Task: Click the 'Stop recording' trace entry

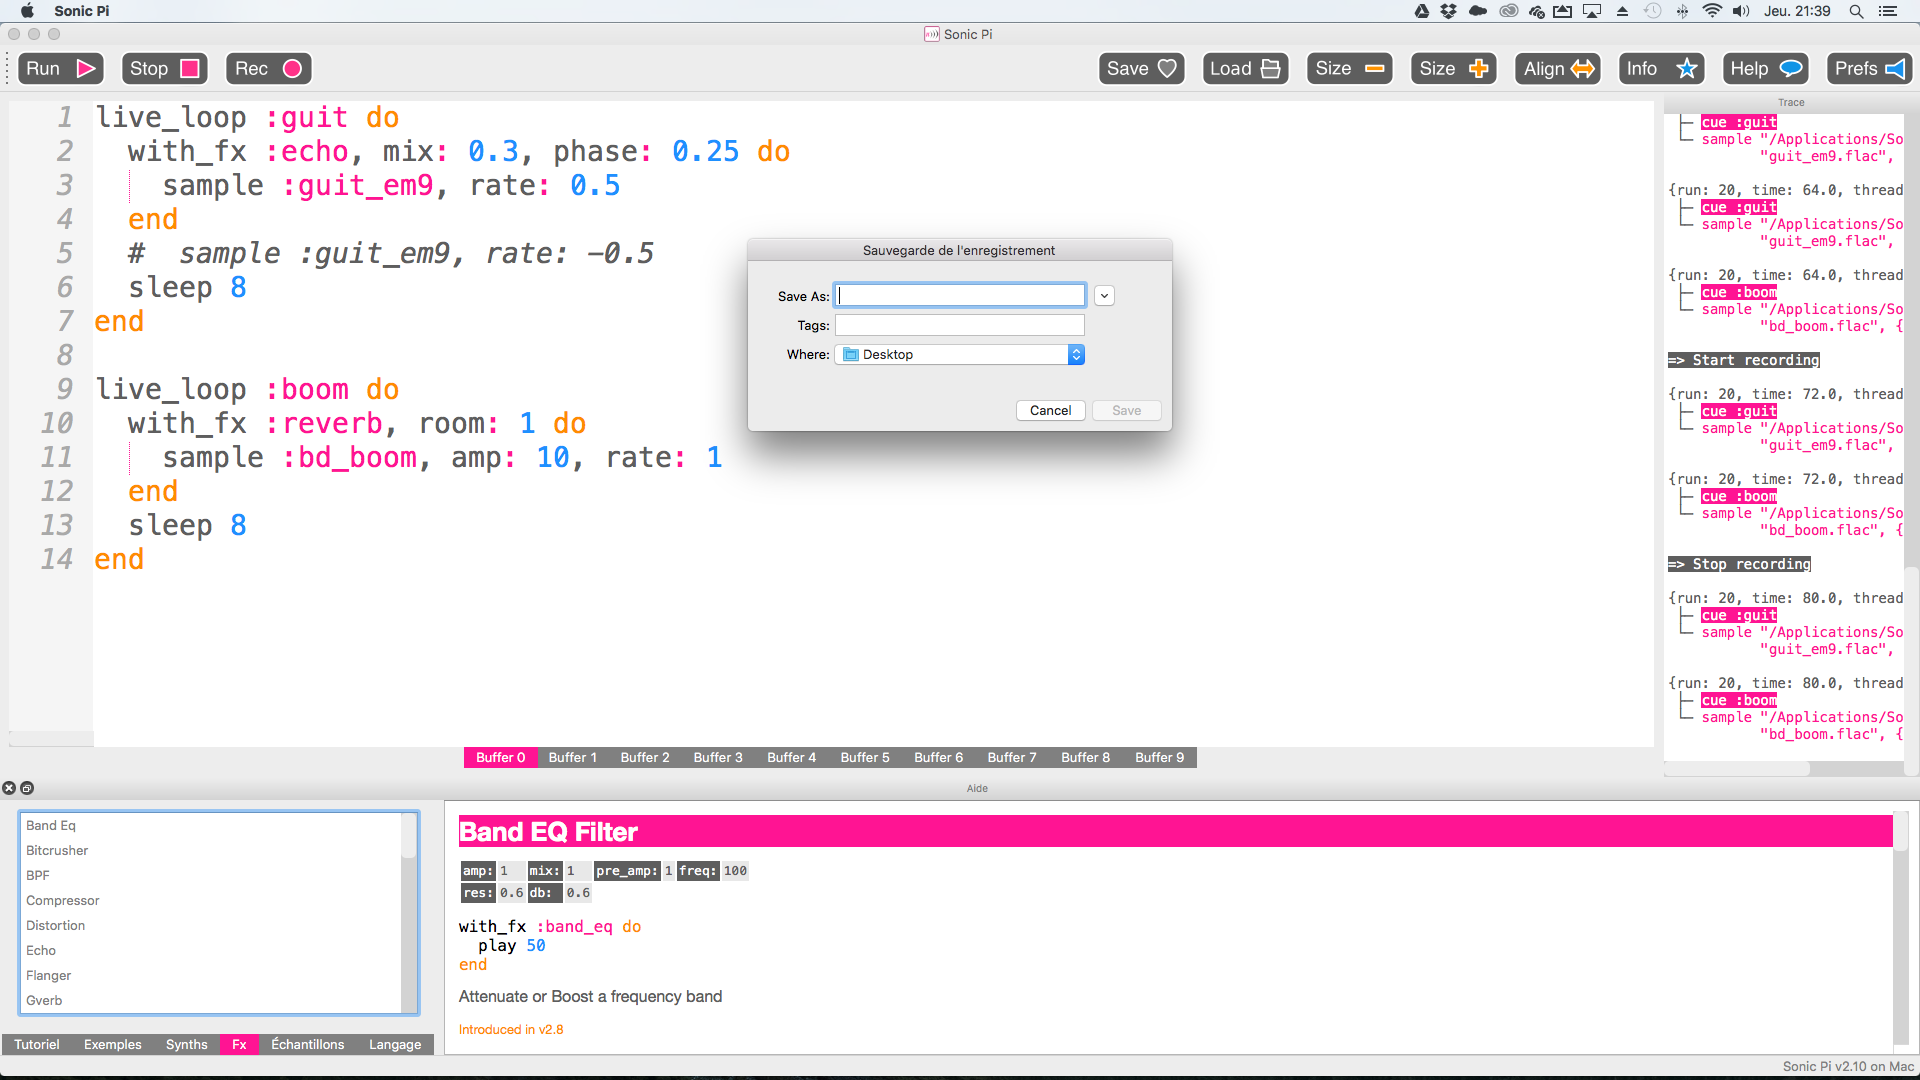Action: (1739, 564)
